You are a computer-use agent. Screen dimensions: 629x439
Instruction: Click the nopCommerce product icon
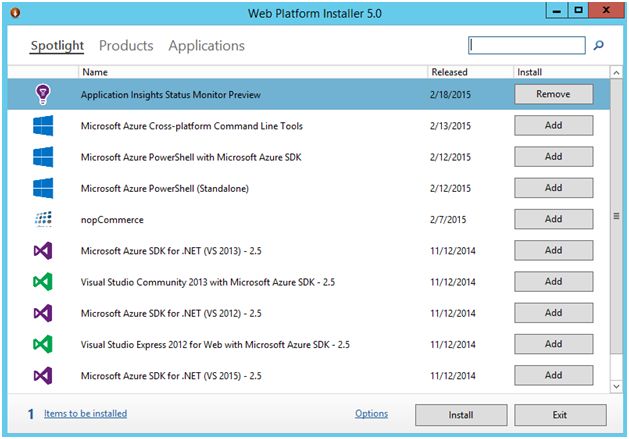(x=42, y=219)
